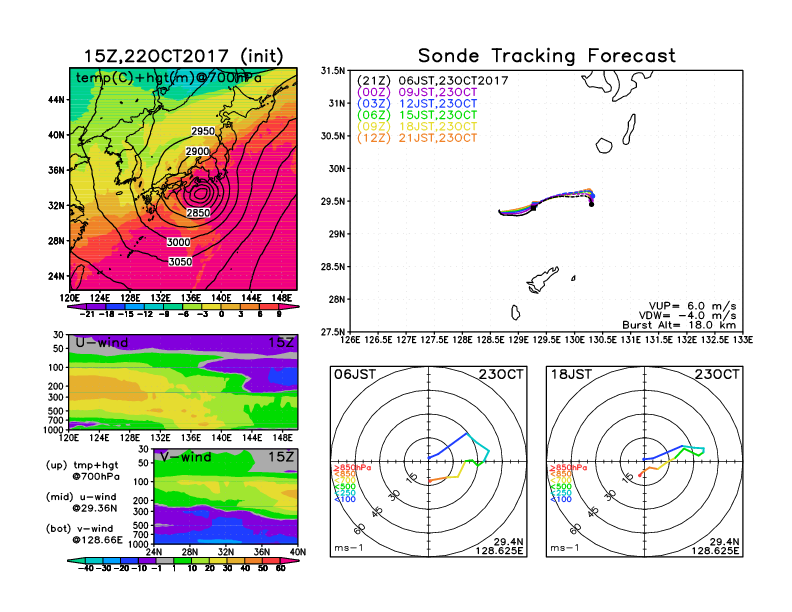Click the '-21' label on temperature color bar
The image size is (792, 612).
coord(87,314)
